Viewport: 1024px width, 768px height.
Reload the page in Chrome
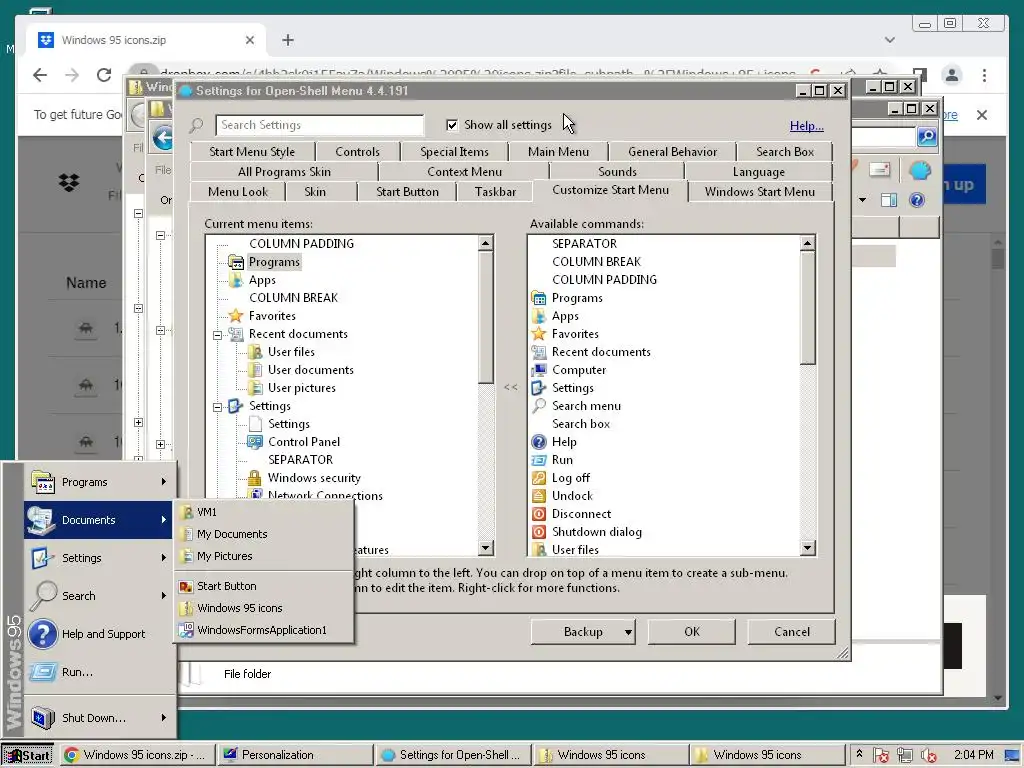click(104, 75)
